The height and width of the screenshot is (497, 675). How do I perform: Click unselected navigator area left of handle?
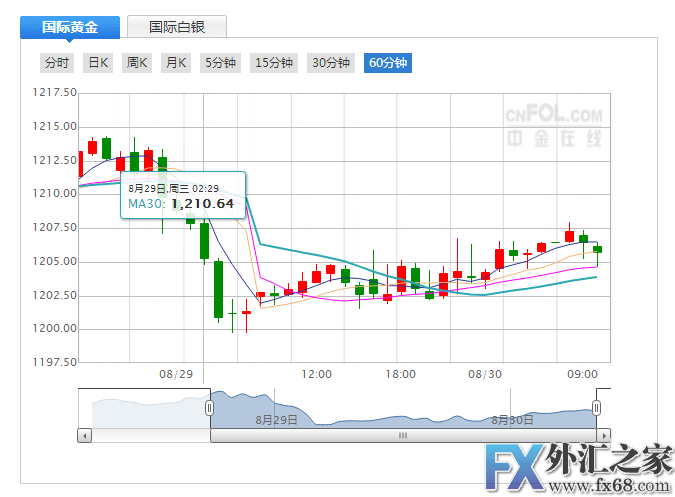point(144,410)
